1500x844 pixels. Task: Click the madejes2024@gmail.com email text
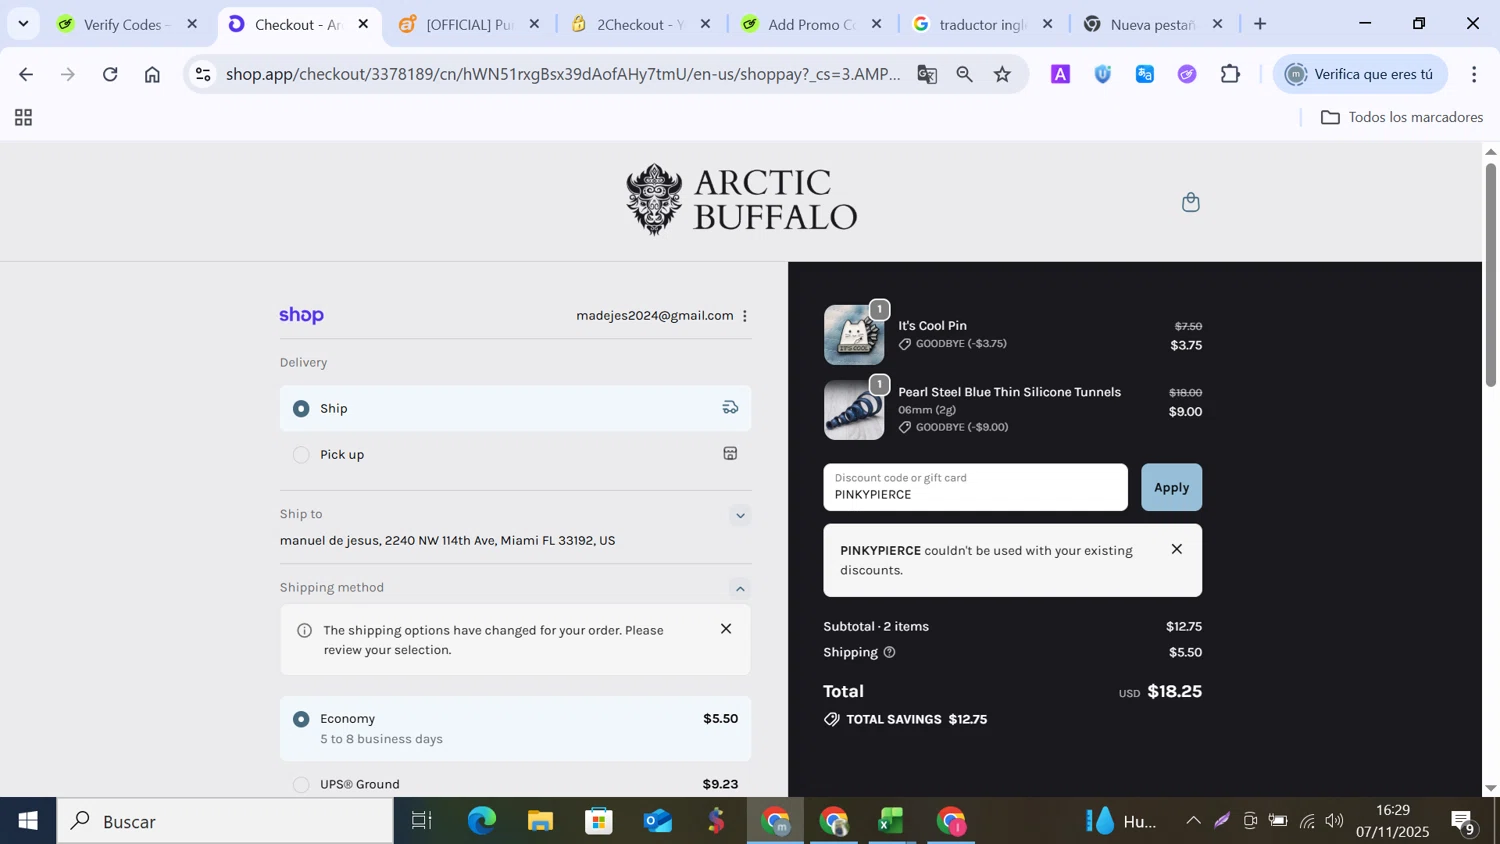click(x=654, y=315)
